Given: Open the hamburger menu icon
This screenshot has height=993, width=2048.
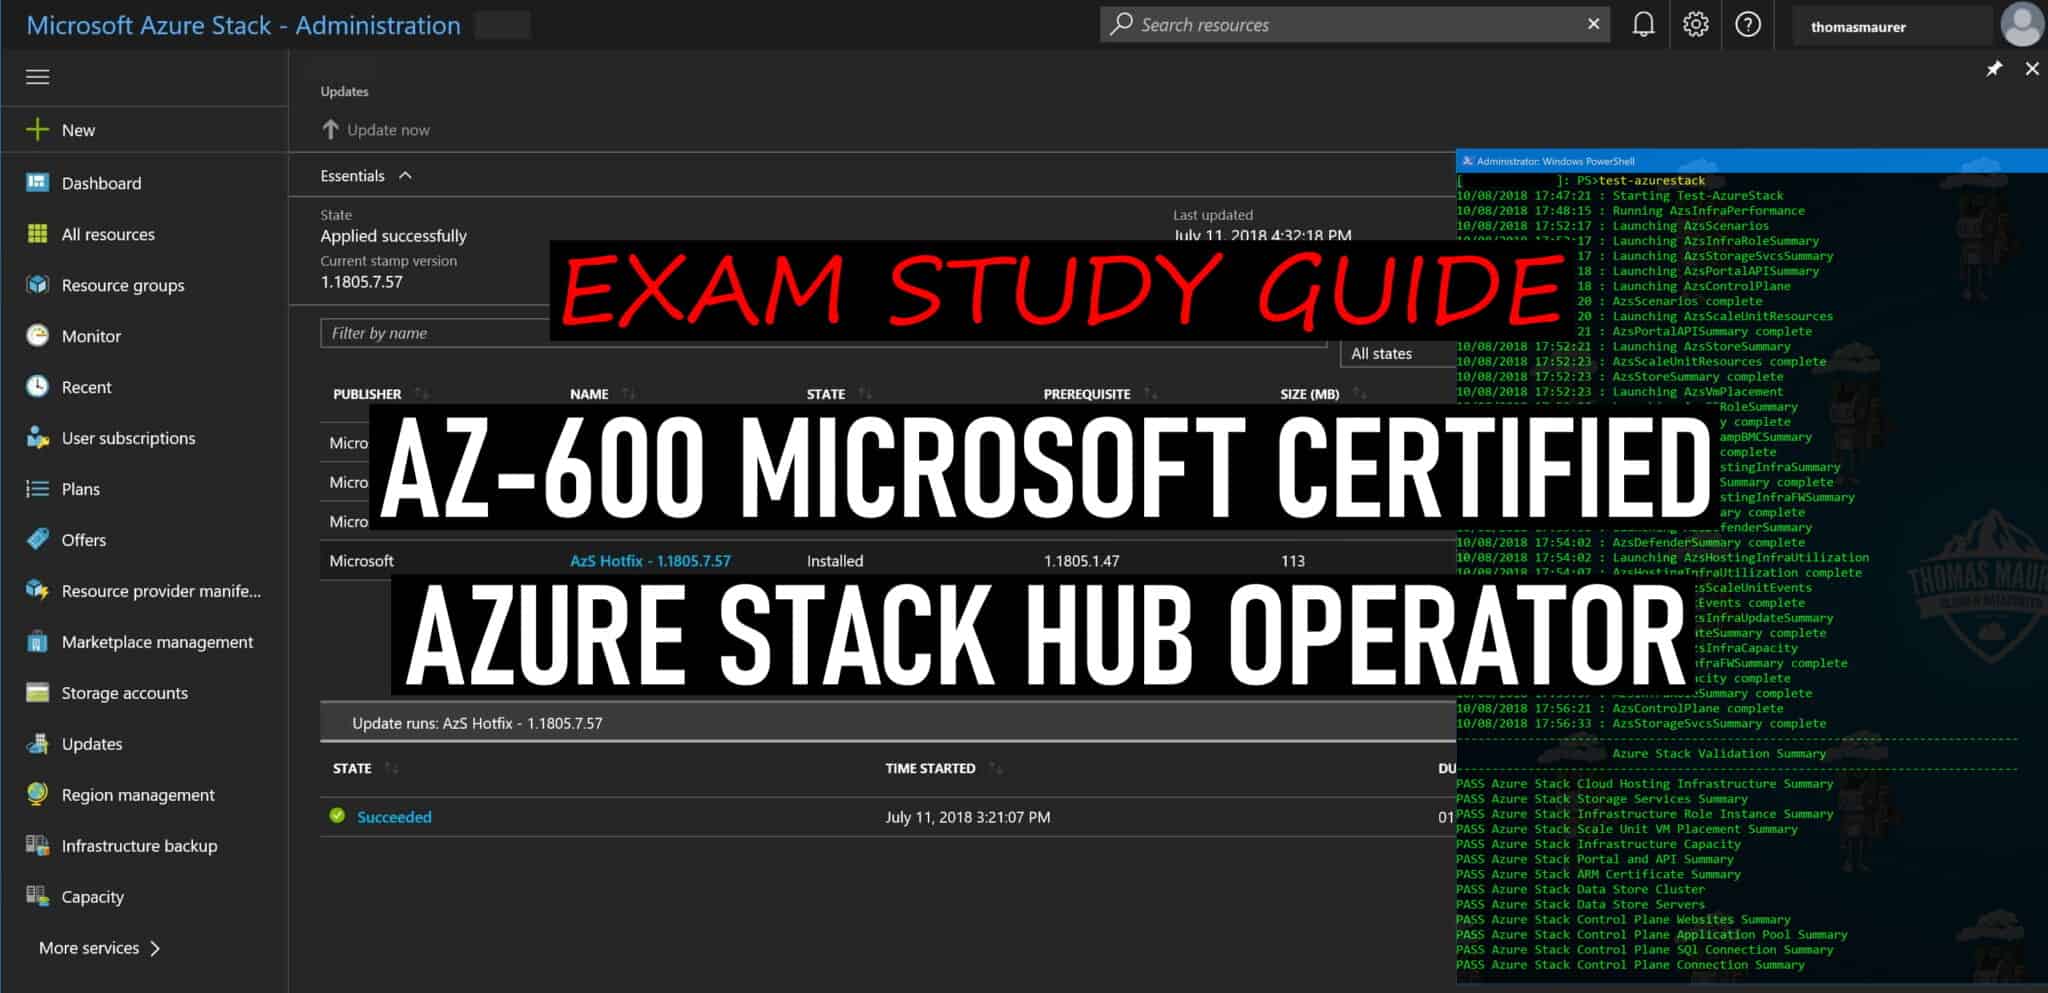Looking at the screenshot, I should point(37,77).
